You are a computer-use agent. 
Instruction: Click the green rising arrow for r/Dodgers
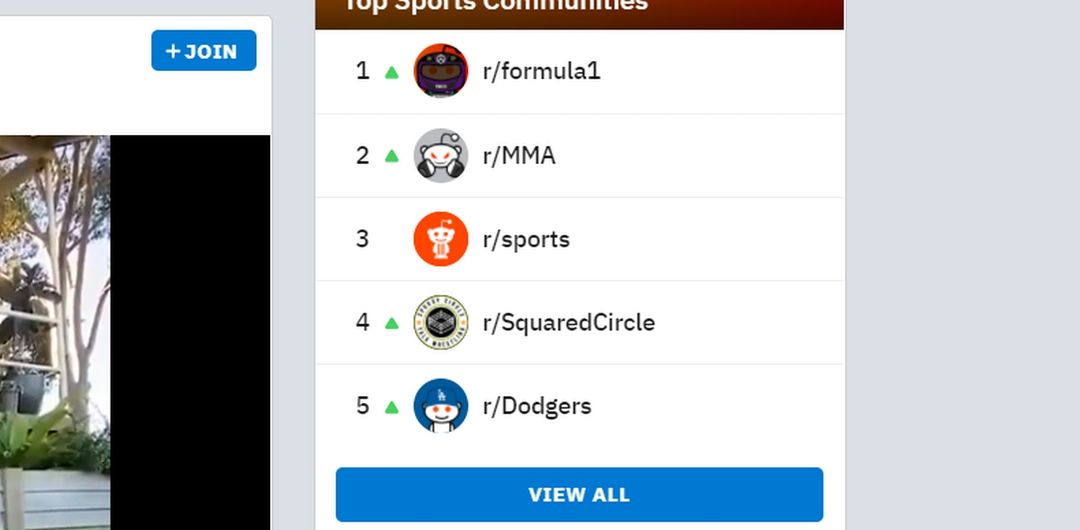(x=392, y=407)
